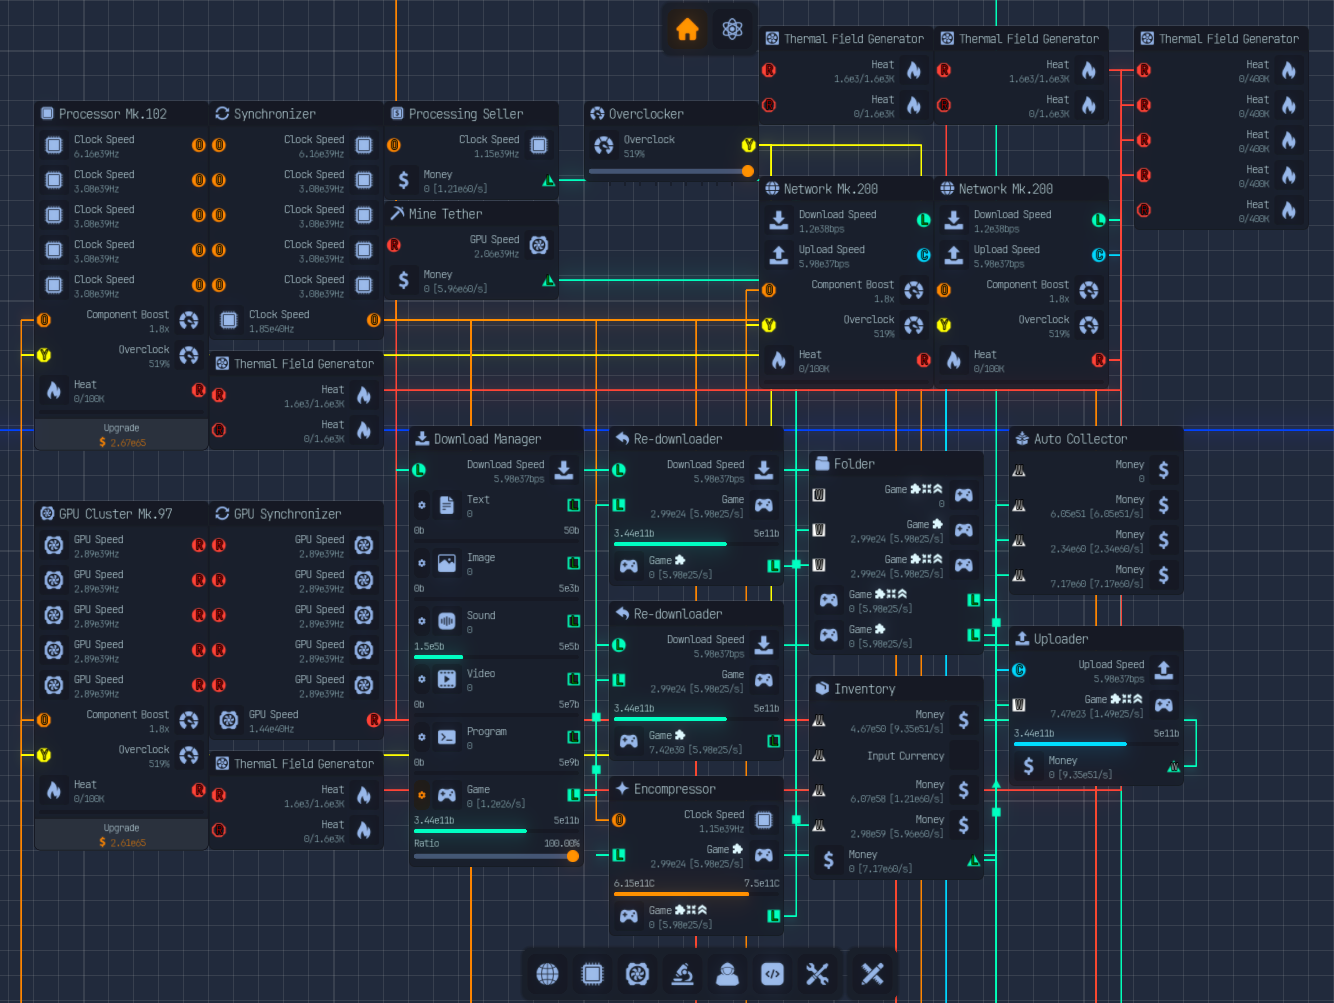Toggle the green download port on Download Manager
Image resolution: width=1334 pixels, height=1003 pixels.
(x=418, y=470)
